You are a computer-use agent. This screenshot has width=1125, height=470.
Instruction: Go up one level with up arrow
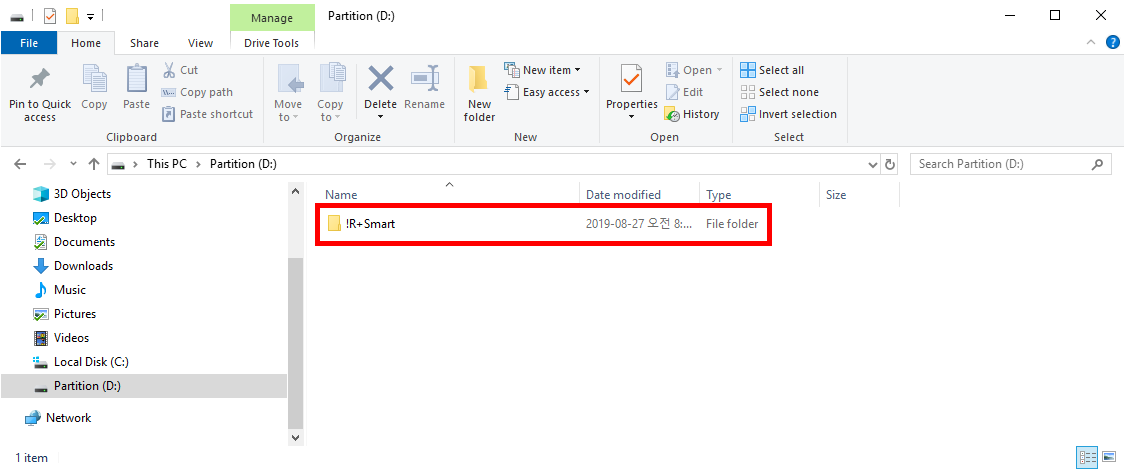tap(93, 164)
